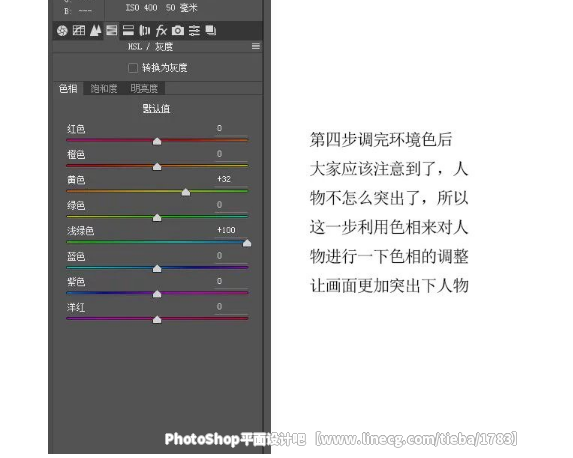The image size is (573, 458).
Task: Click the 红色 value field
Action: point(231,129)
